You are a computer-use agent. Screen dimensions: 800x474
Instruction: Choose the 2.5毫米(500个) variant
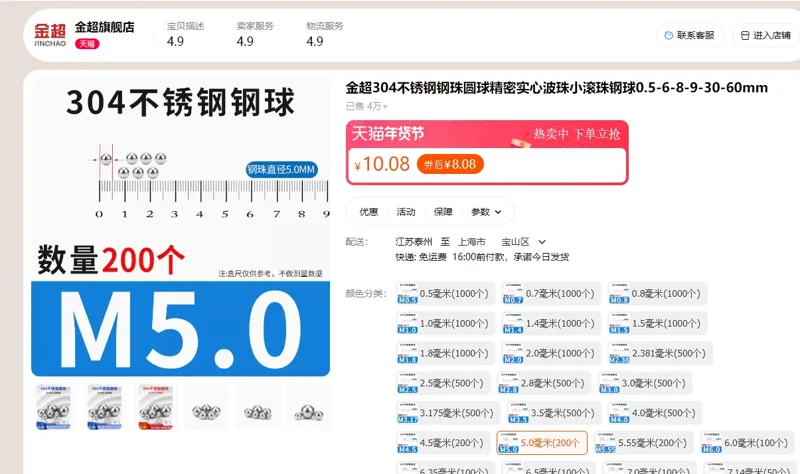[x=443, y=383]
